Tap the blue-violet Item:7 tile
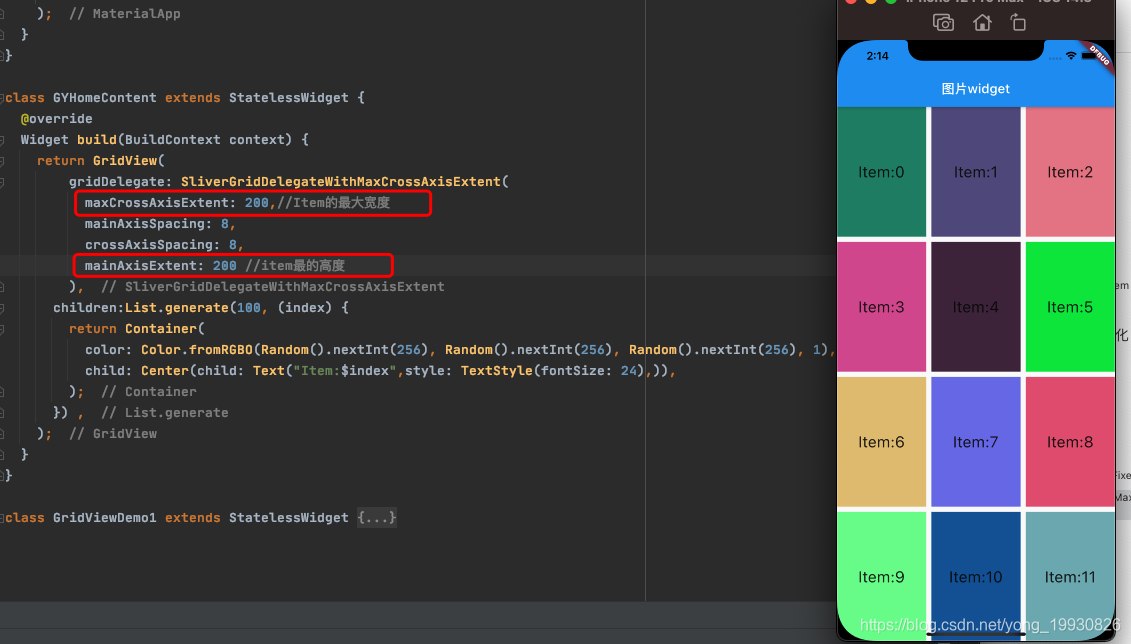This screenshot has width=1131, height=644. [x=975, y=441]
